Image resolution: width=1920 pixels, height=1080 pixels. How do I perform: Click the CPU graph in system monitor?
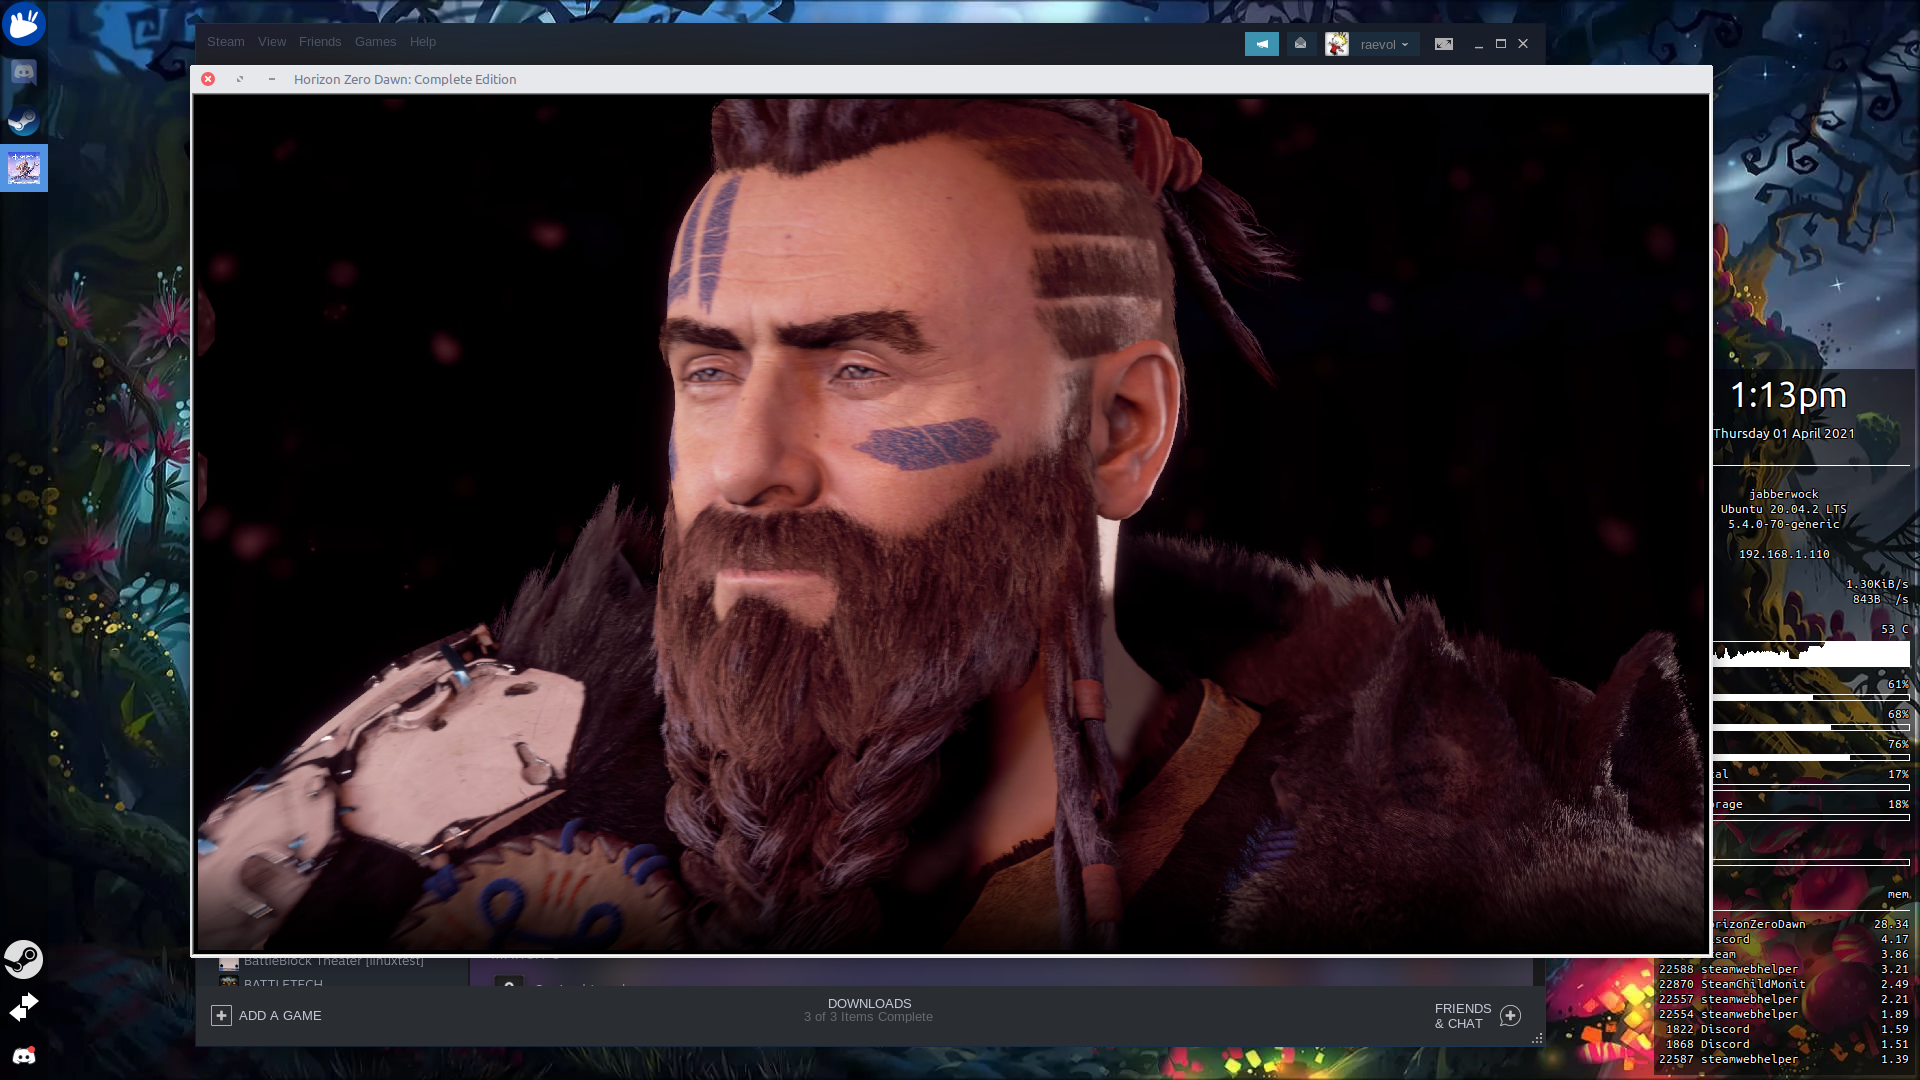click(1811, 654)
